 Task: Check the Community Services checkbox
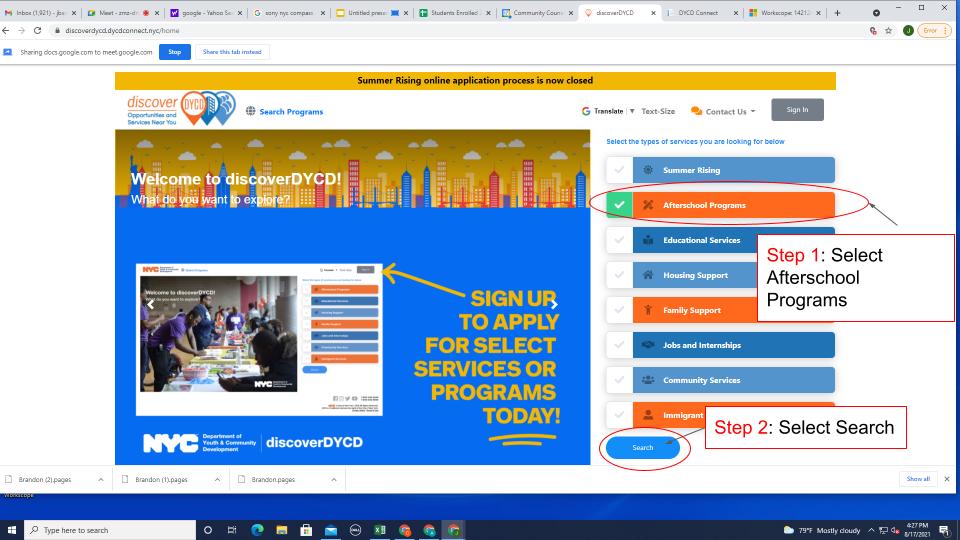pos(619,380)
